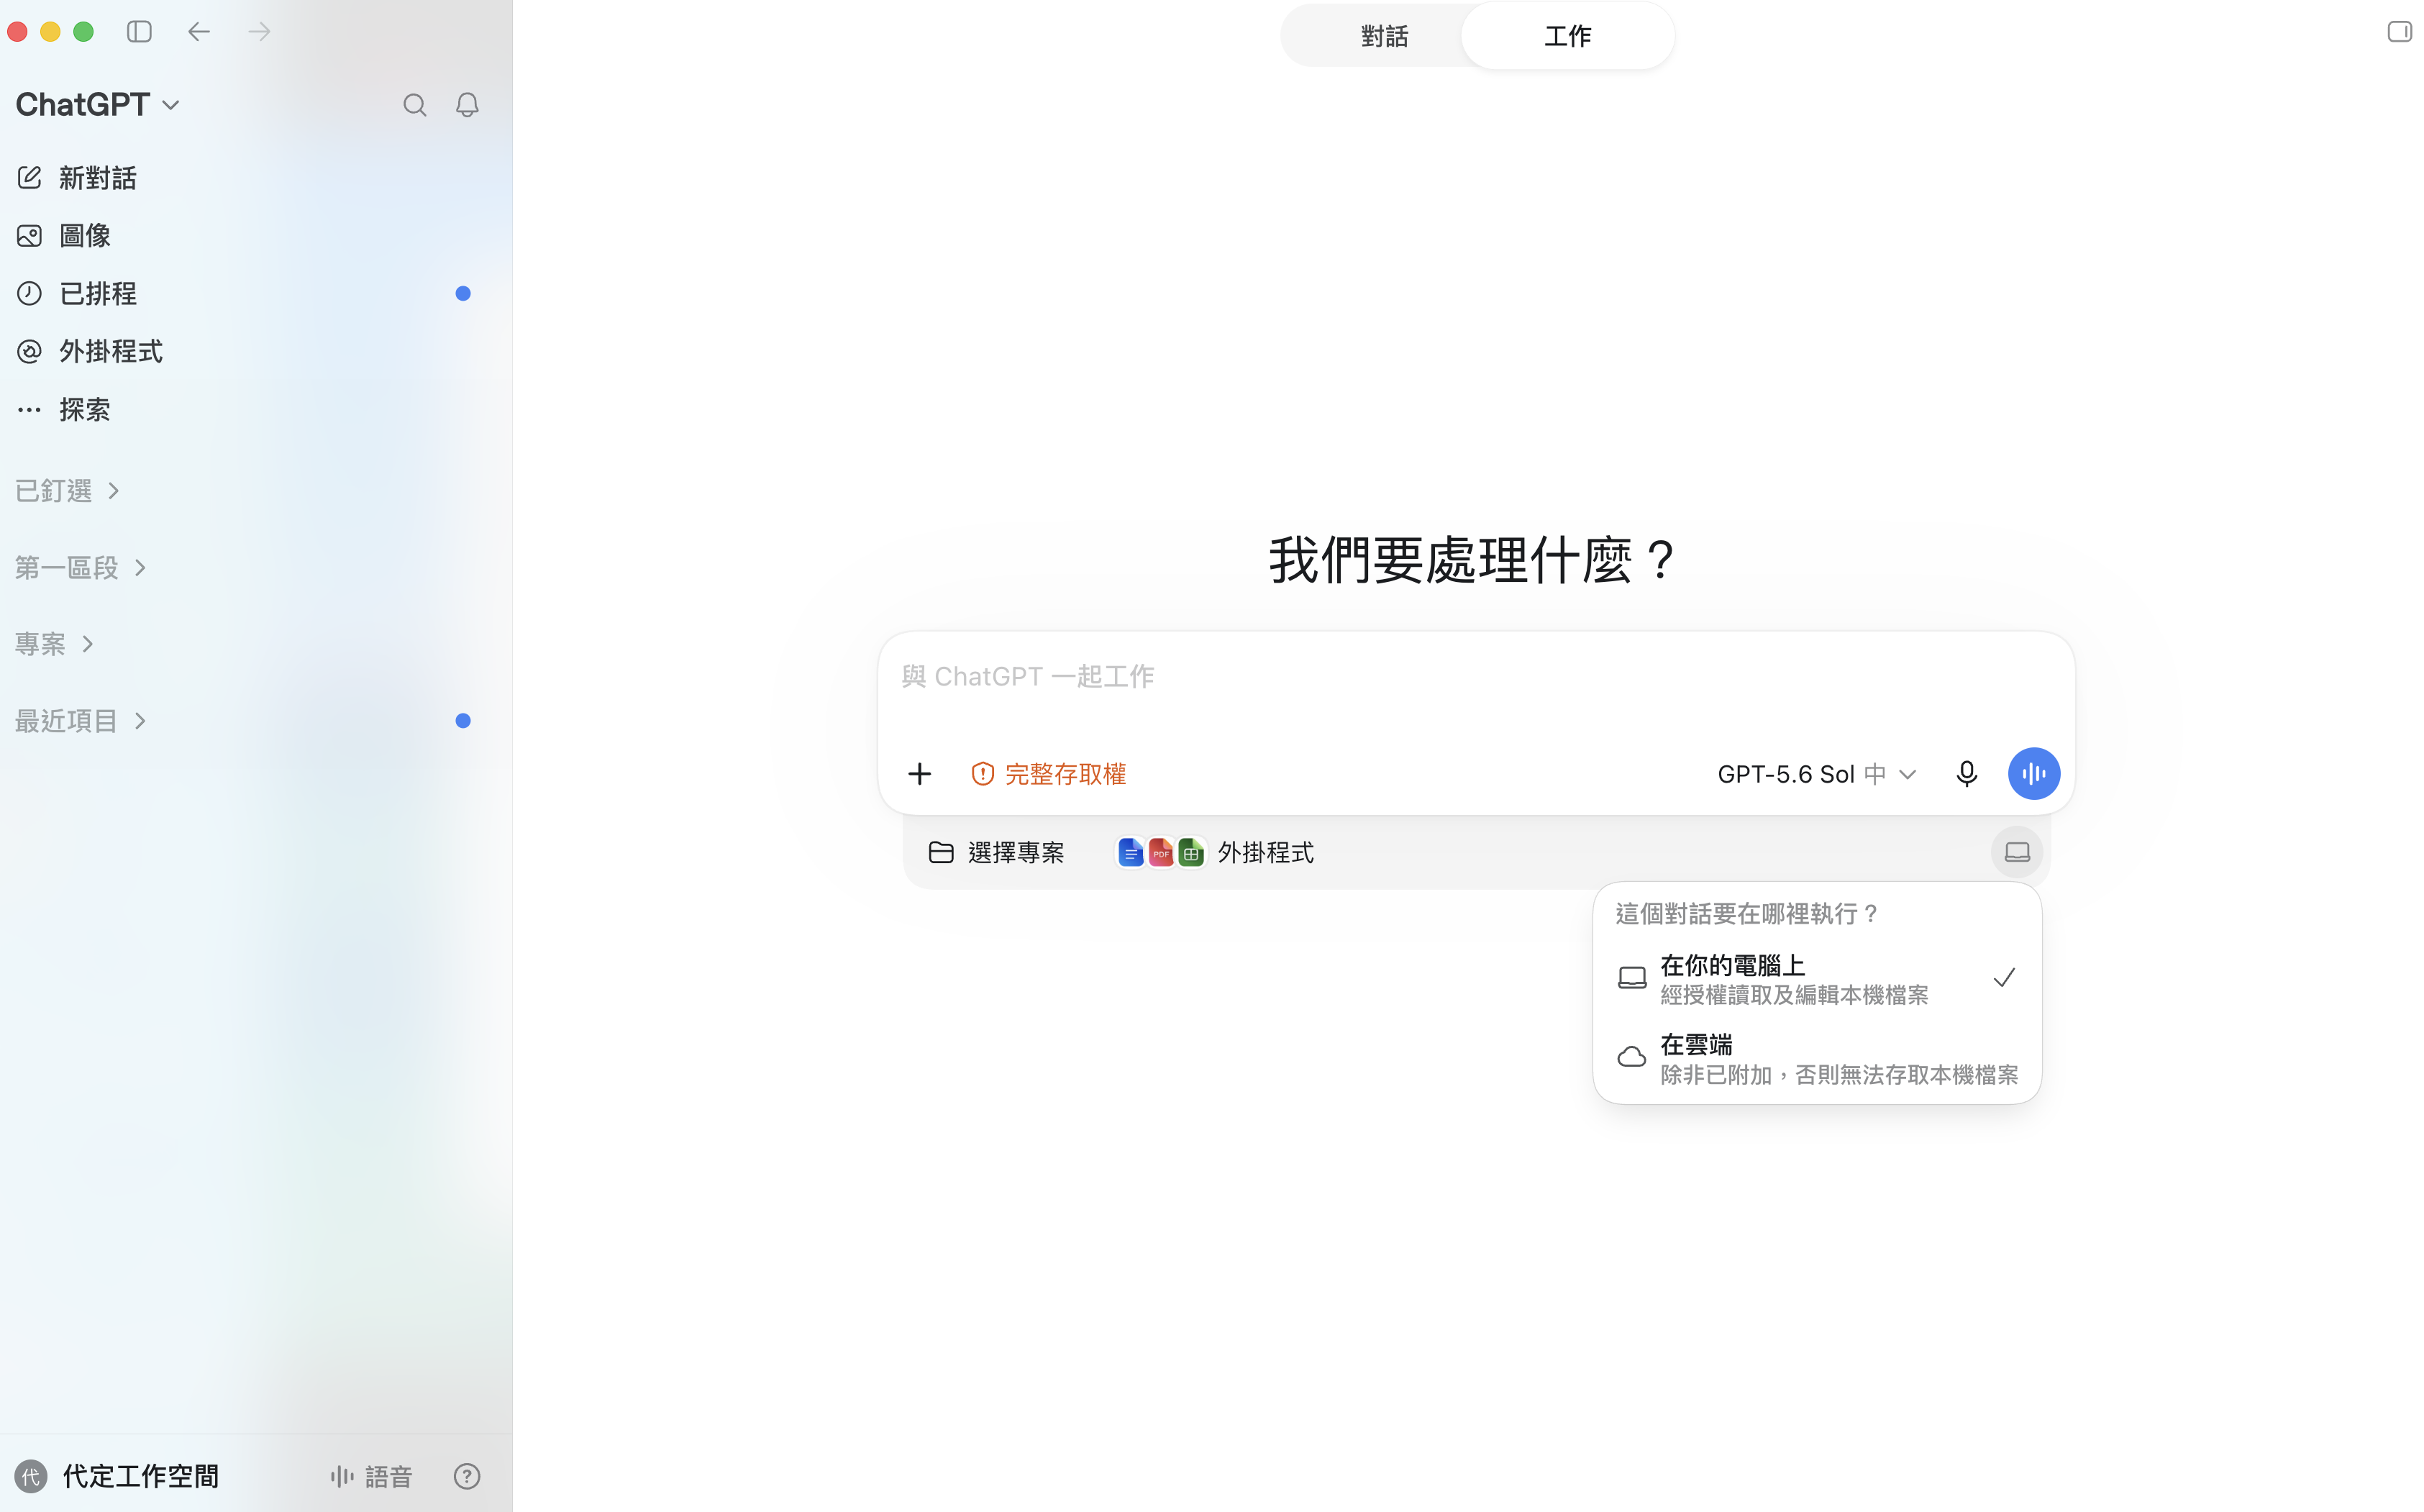2424x1512 pixels.
Task: Open 外掛程式 below the composer
Action: 1215,852
